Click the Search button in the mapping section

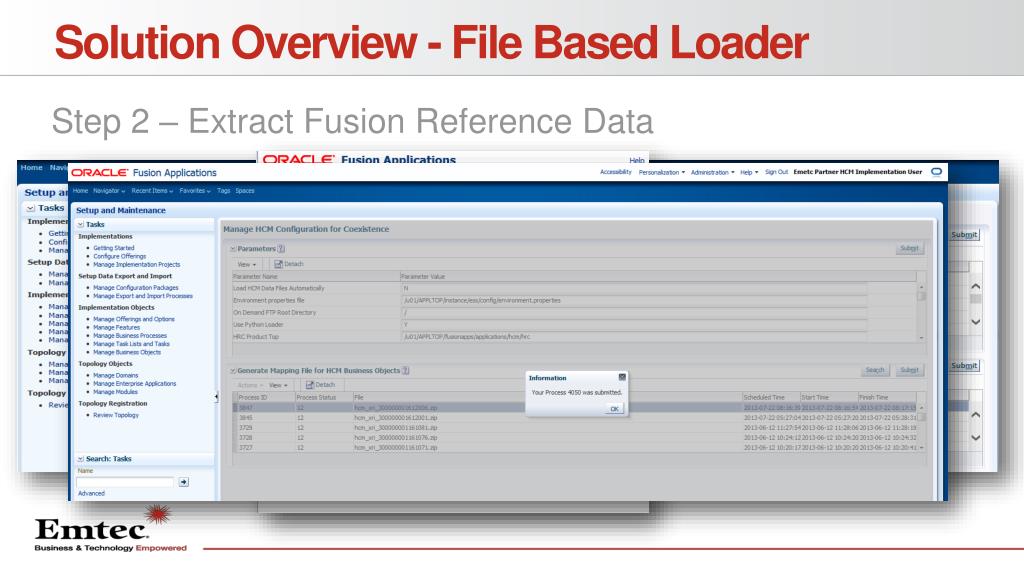[x=874, y=370]
